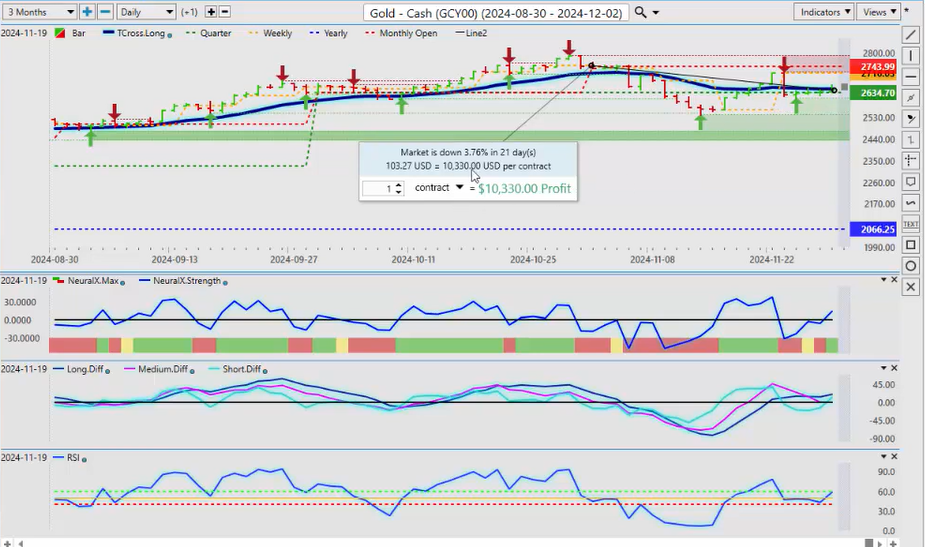Select the TEXT annotation tool

pos(911,224)
